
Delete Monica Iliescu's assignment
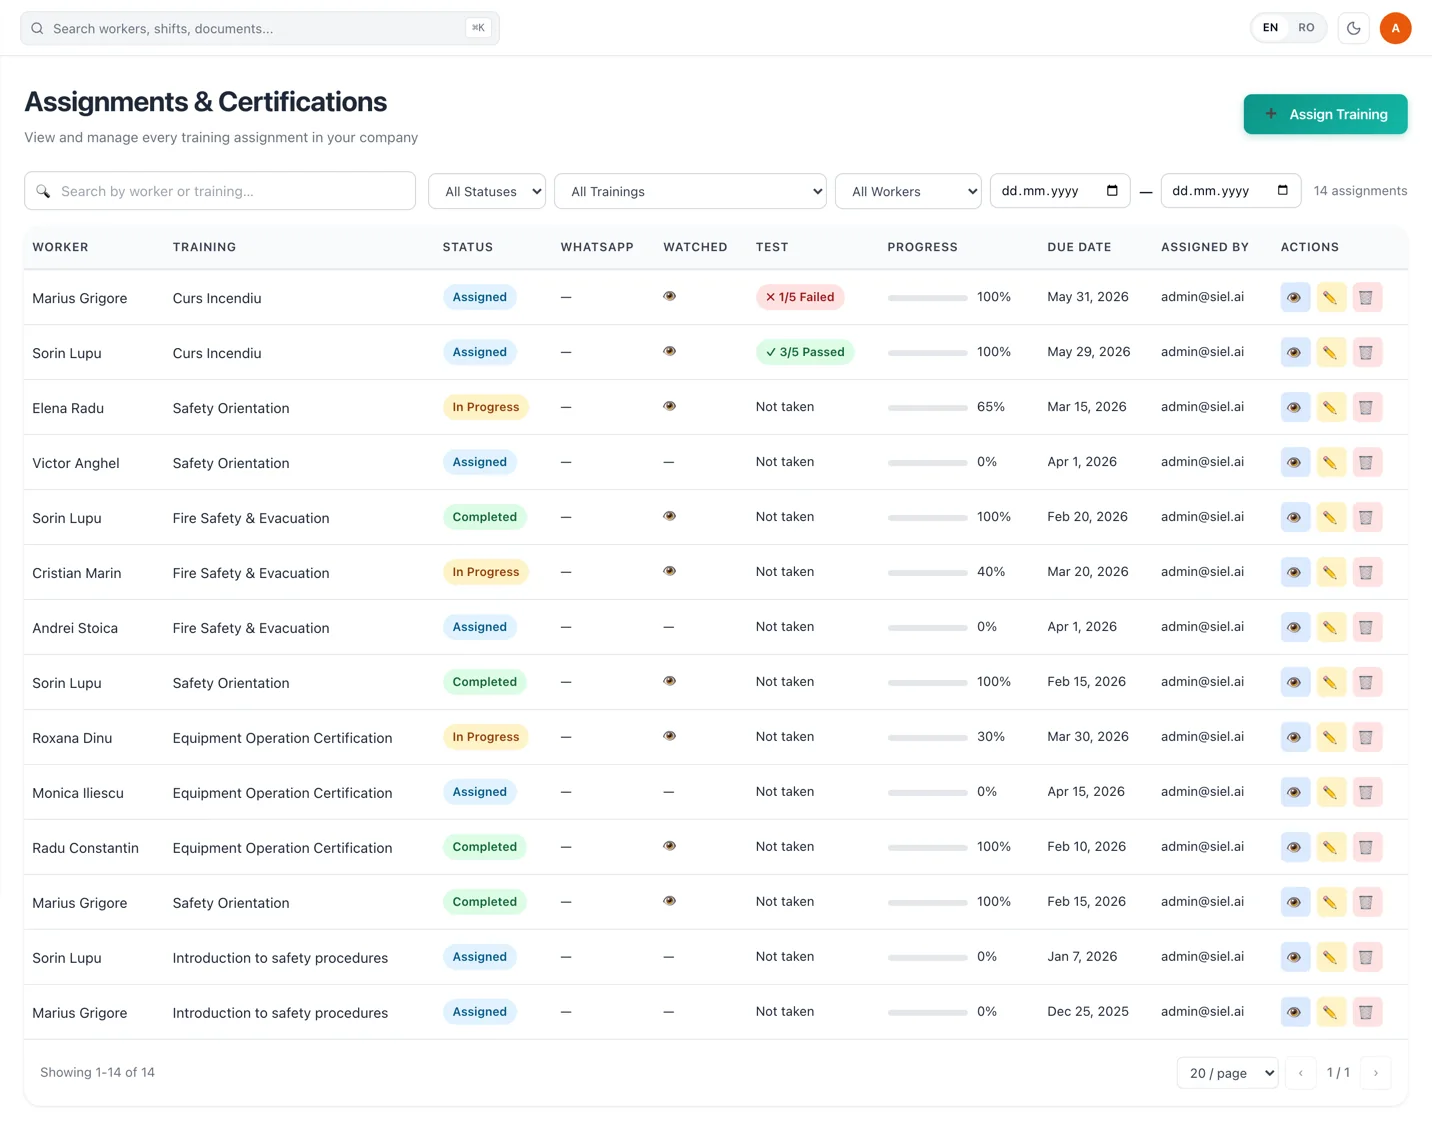(x=1367, y=792)
